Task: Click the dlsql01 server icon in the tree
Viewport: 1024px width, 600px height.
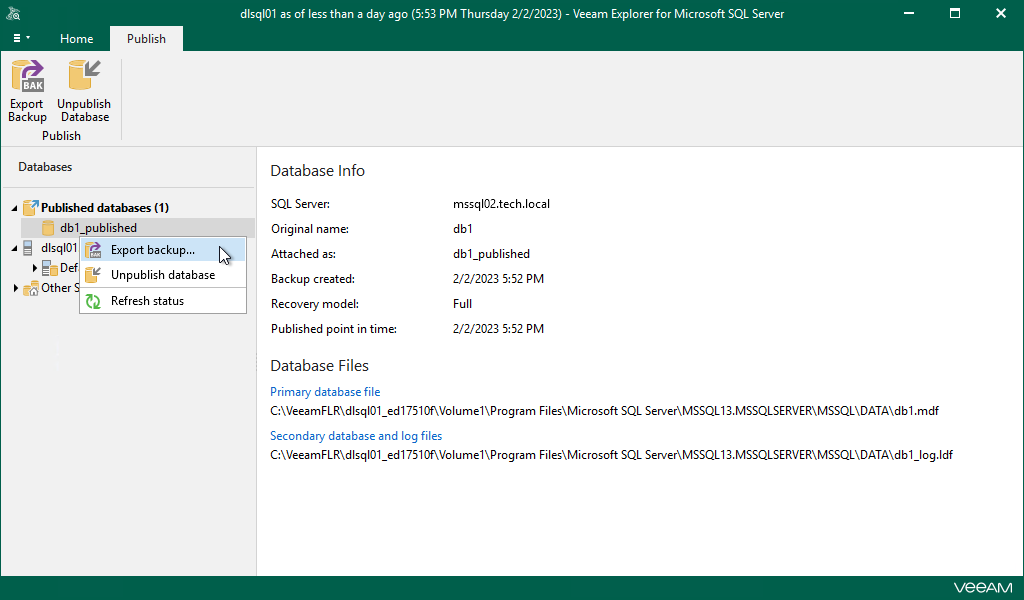Action: point(29,248)
